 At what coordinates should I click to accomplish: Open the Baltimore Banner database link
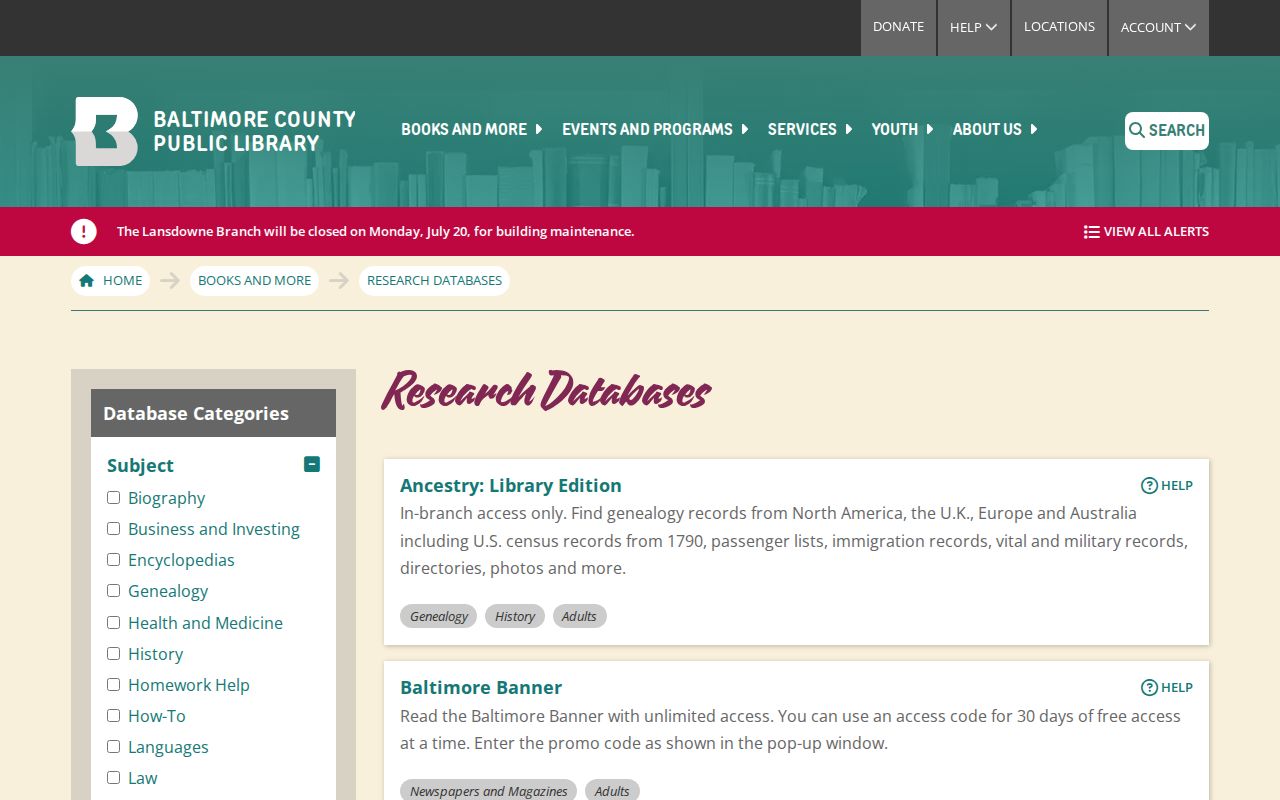[481, 687]
